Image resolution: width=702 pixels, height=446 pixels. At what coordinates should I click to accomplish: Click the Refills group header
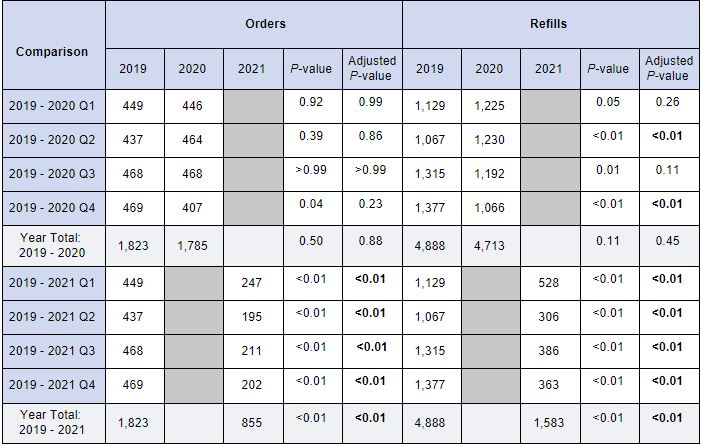coord(549,24)
